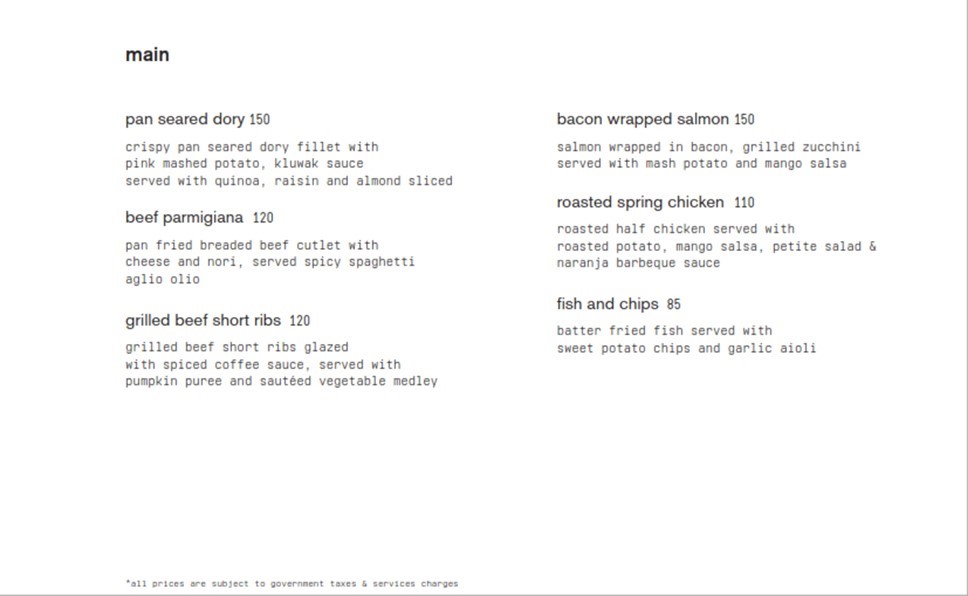Click the 'main' section heading
The width and height of the screenshot is (968, 596).
pyautogui.click(x=147, y=55)
